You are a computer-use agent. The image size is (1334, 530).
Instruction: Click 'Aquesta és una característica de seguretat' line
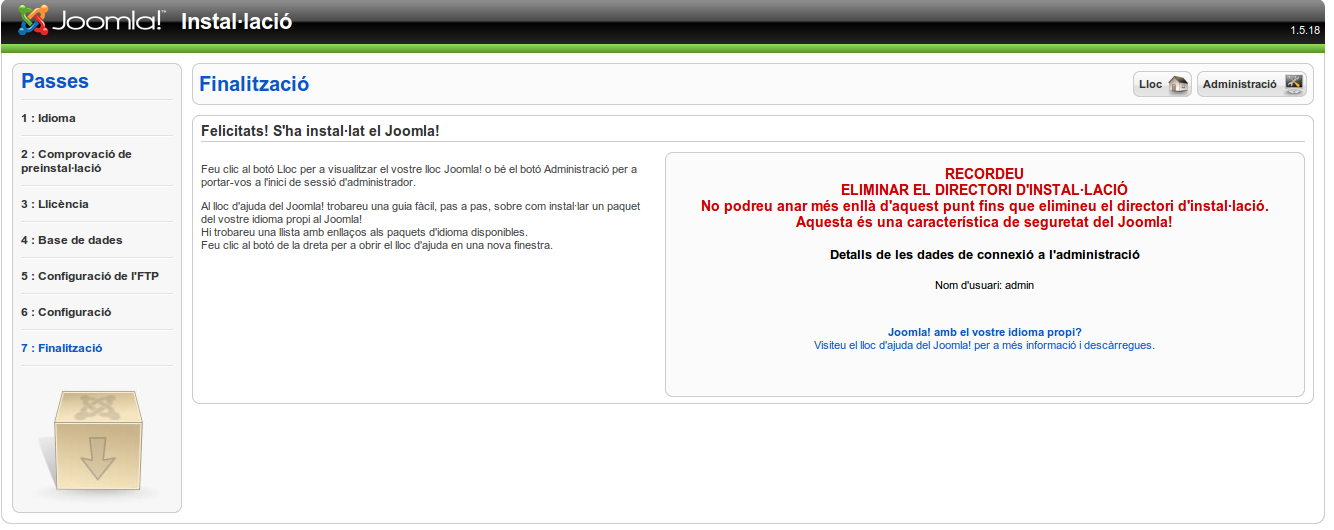pyautogui.click(x=984, y=222)
